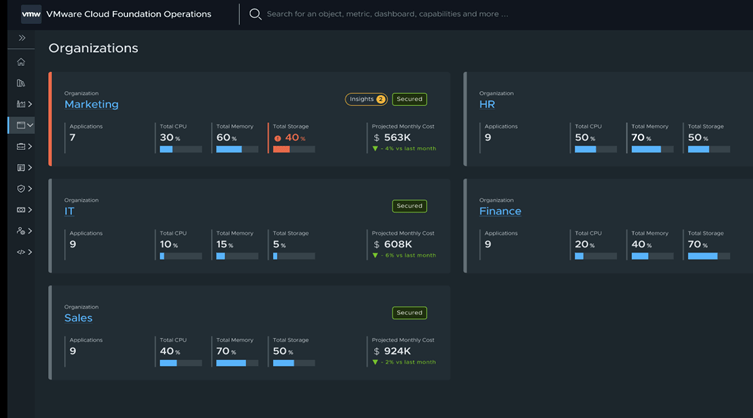Expand the chevron next to the shield icon

point(31,189)
